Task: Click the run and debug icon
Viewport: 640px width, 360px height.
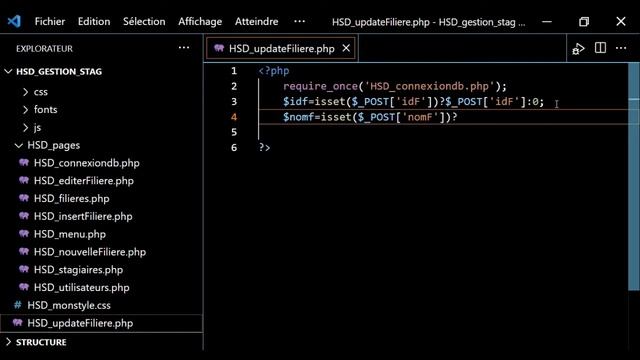Action: click(x=578, y=49)
